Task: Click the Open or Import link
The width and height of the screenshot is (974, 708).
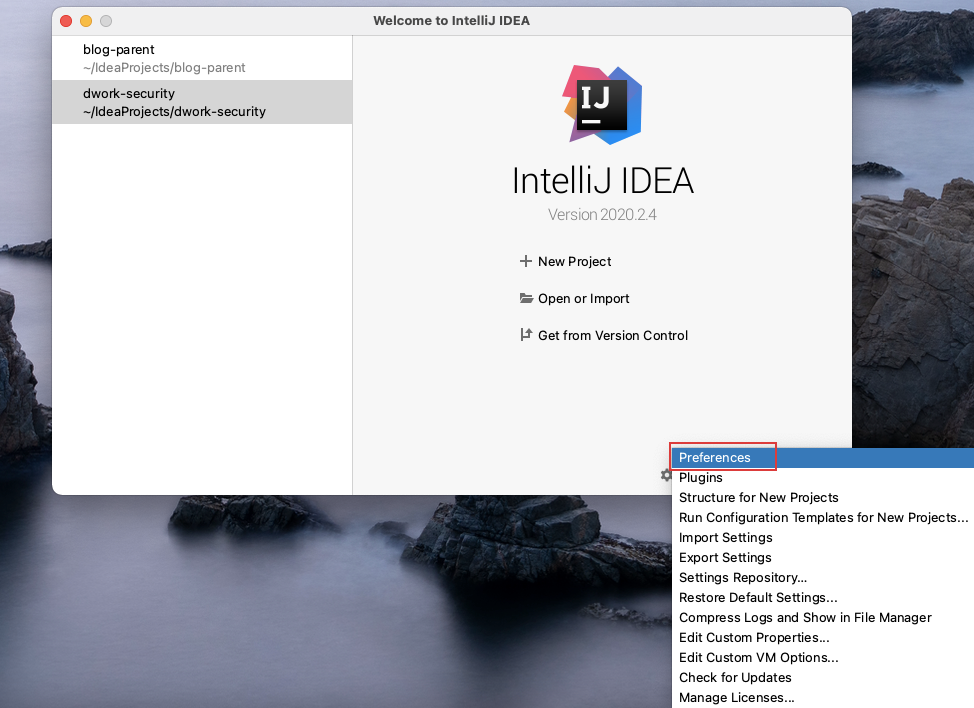Action: pyautogui.click(x=583, y=299)
